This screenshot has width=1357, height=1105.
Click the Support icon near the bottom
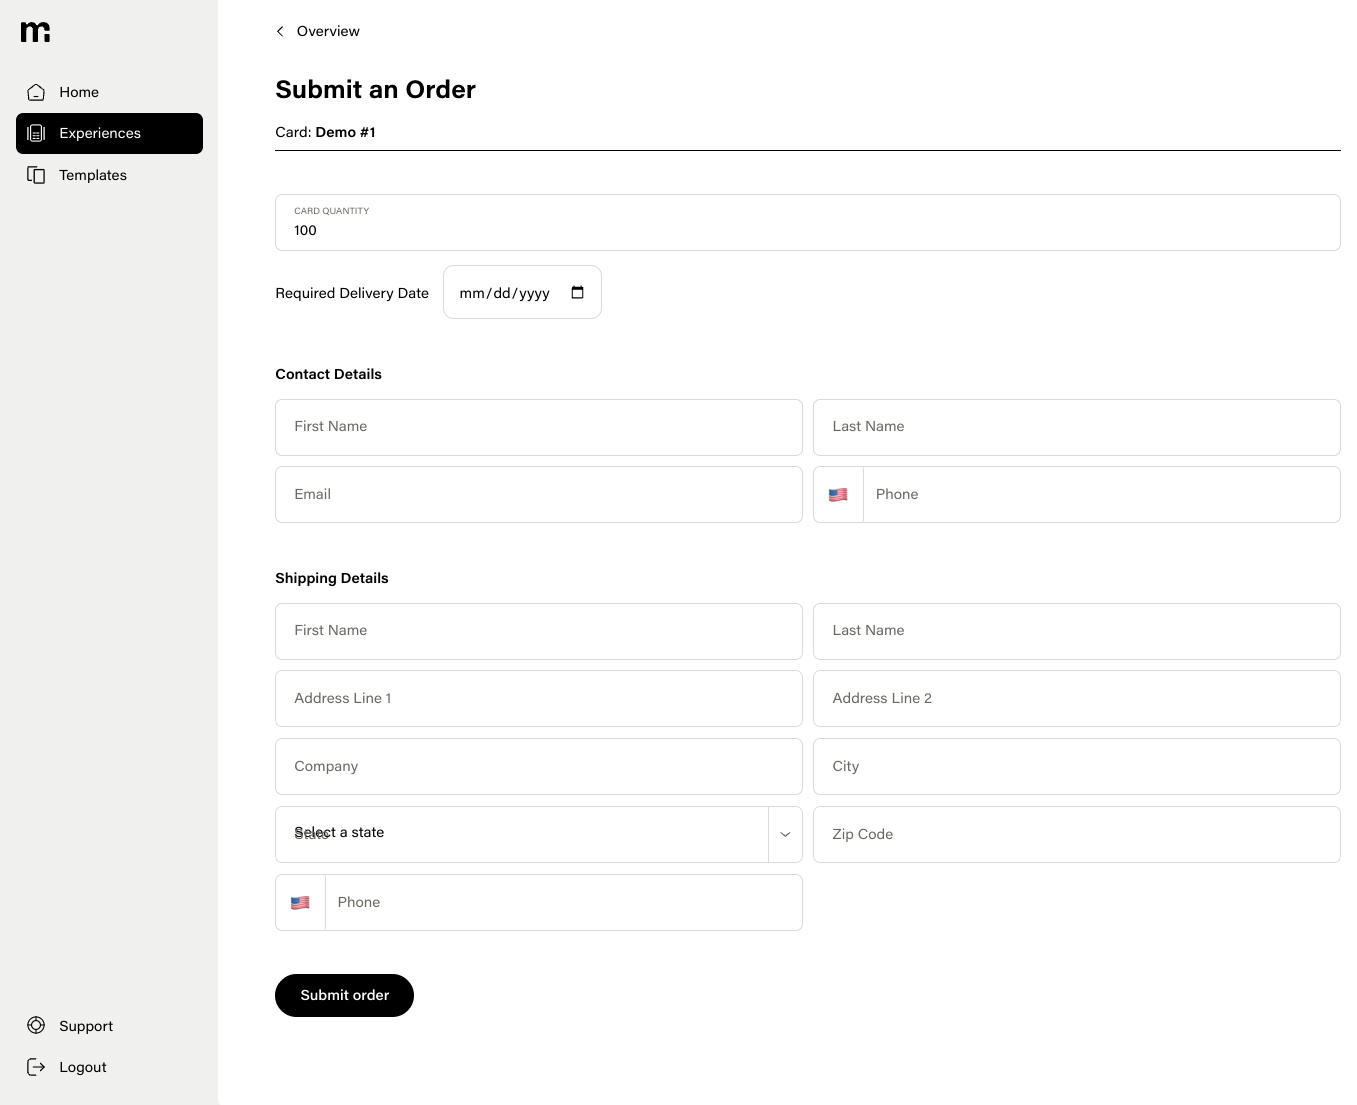pyautogui.click(x=36, y=1026)
